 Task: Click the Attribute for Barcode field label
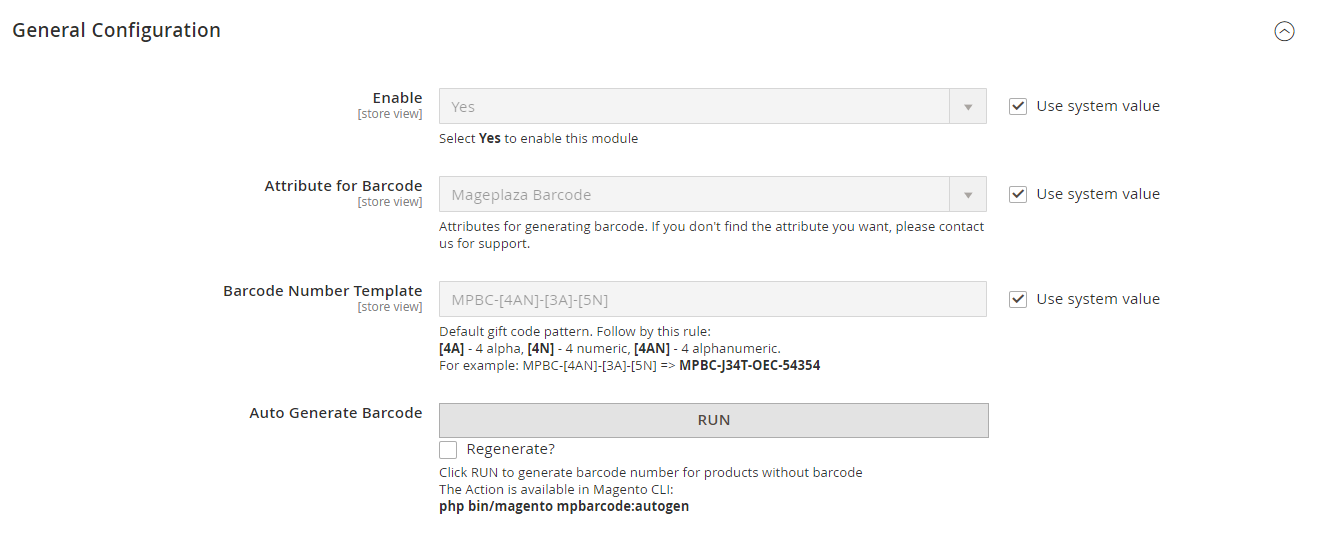pyautogui.click(x=343, y=186)
